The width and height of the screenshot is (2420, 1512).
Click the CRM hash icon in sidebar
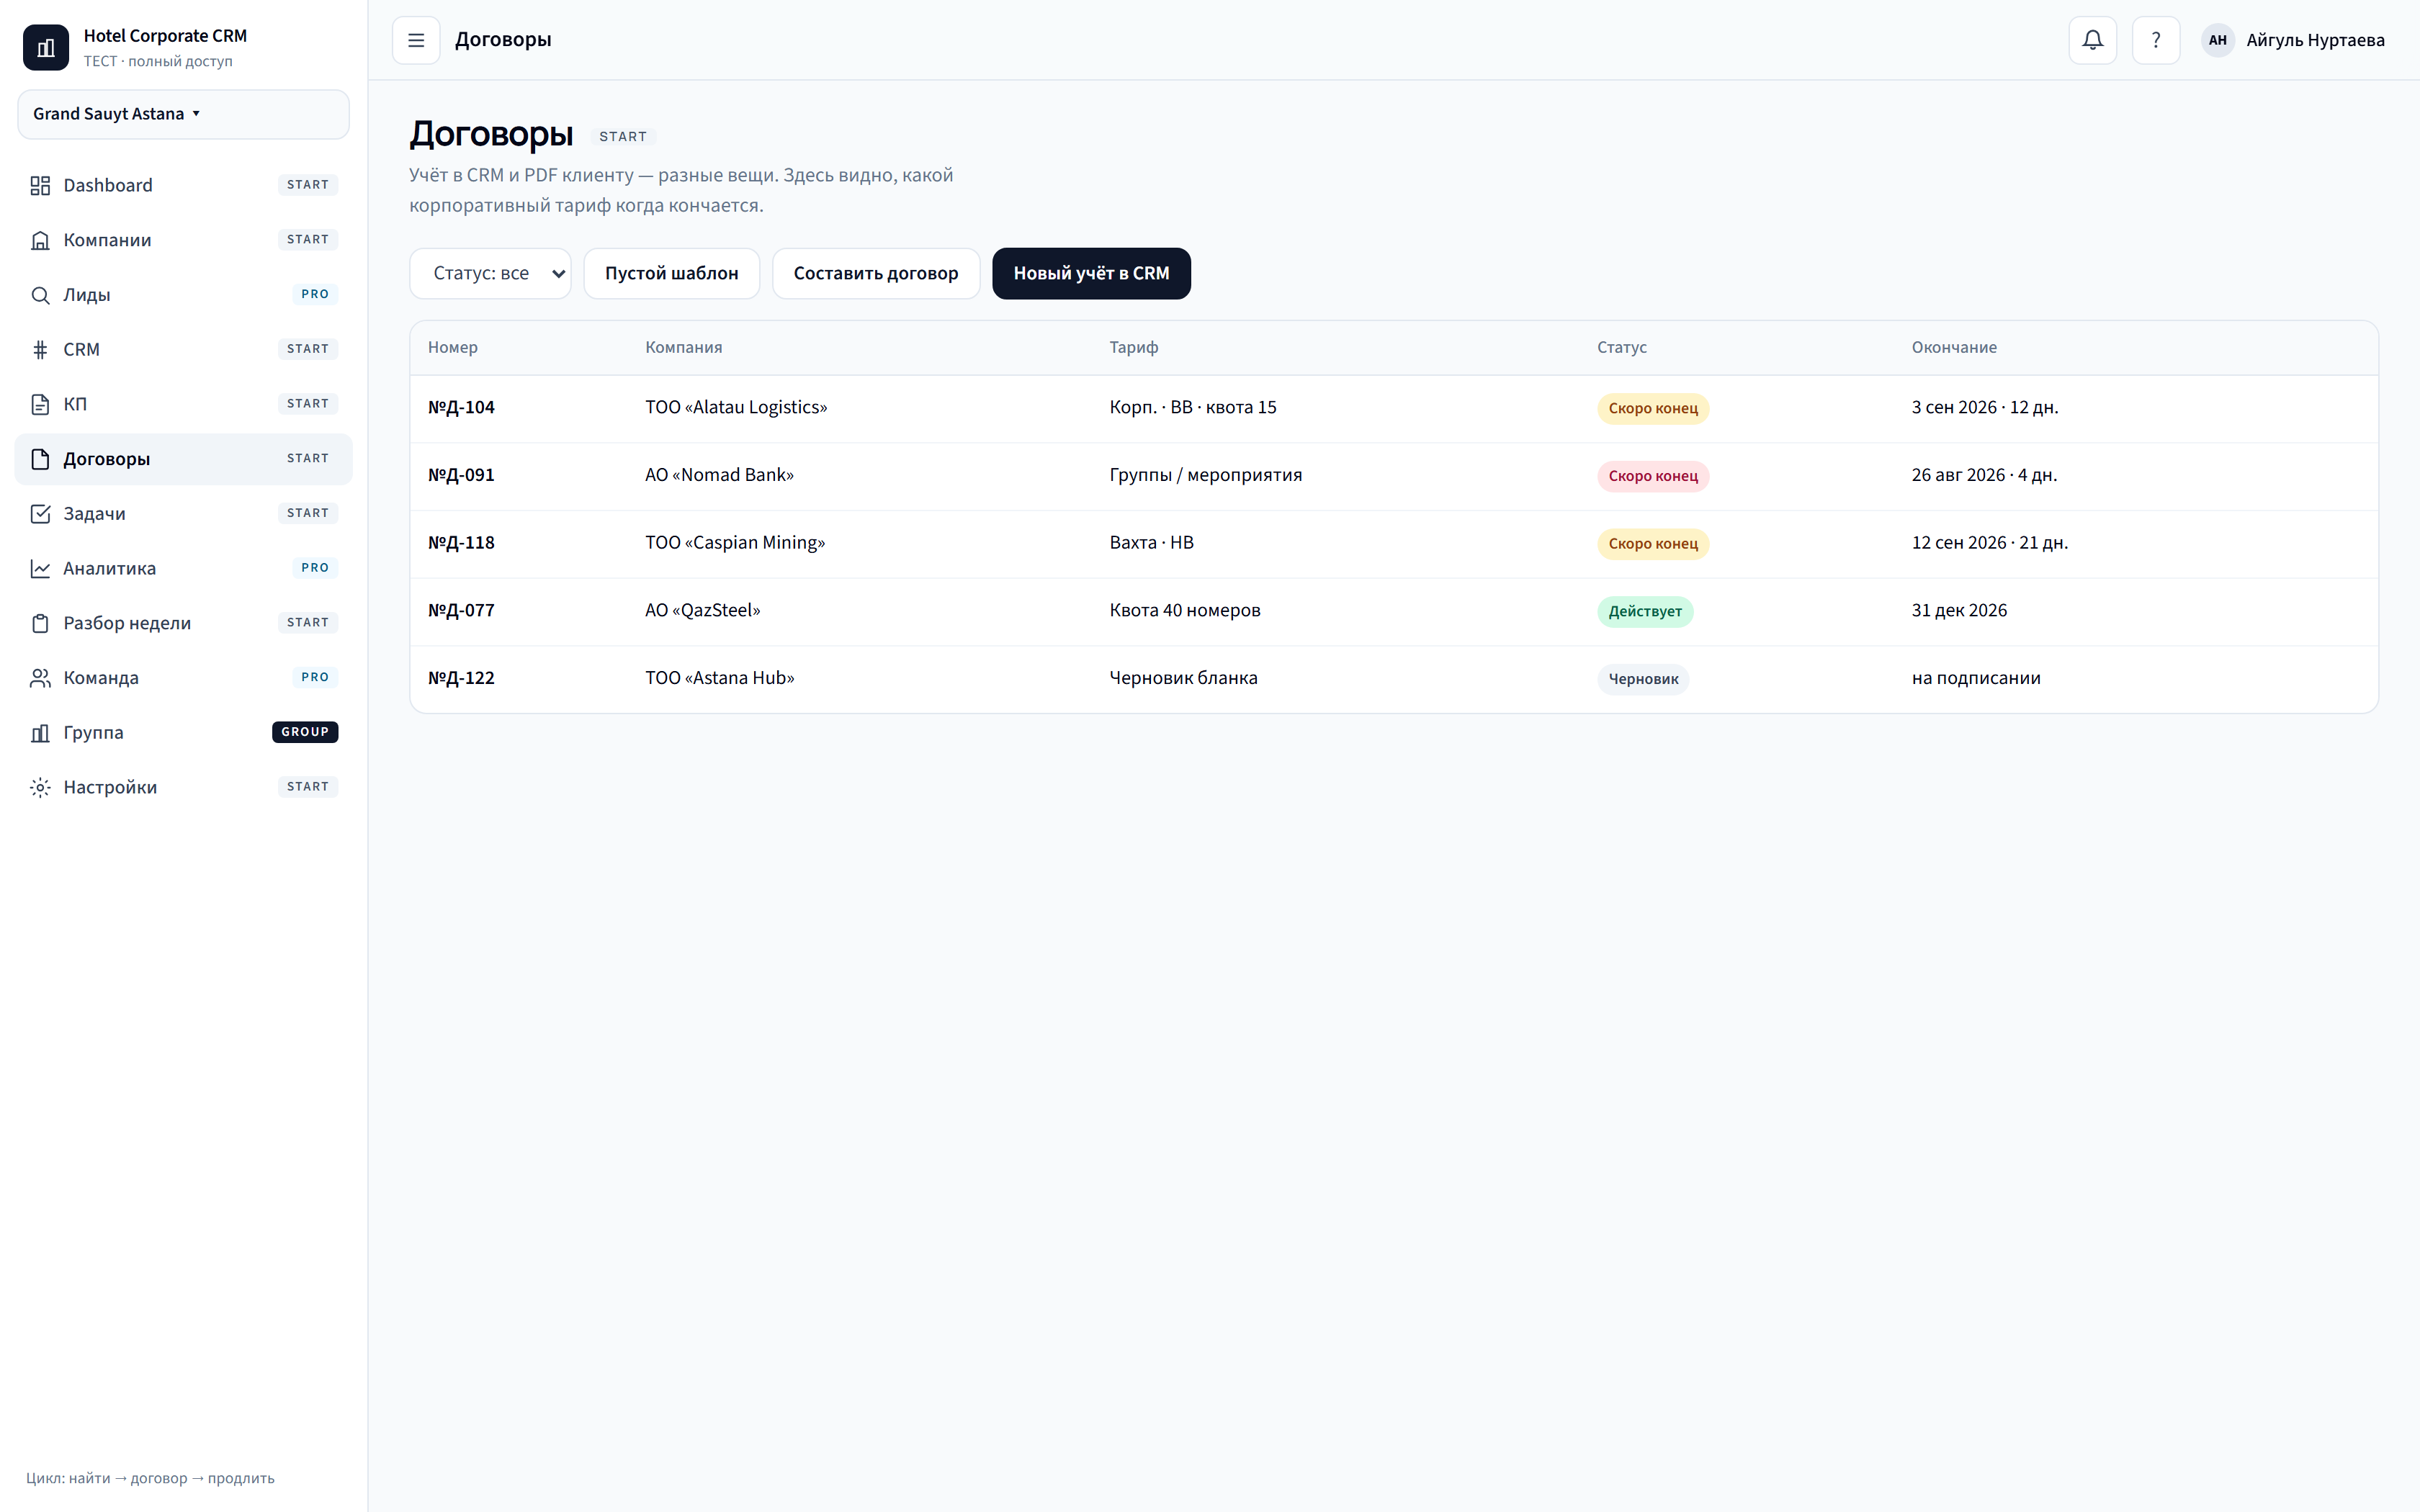40,349
